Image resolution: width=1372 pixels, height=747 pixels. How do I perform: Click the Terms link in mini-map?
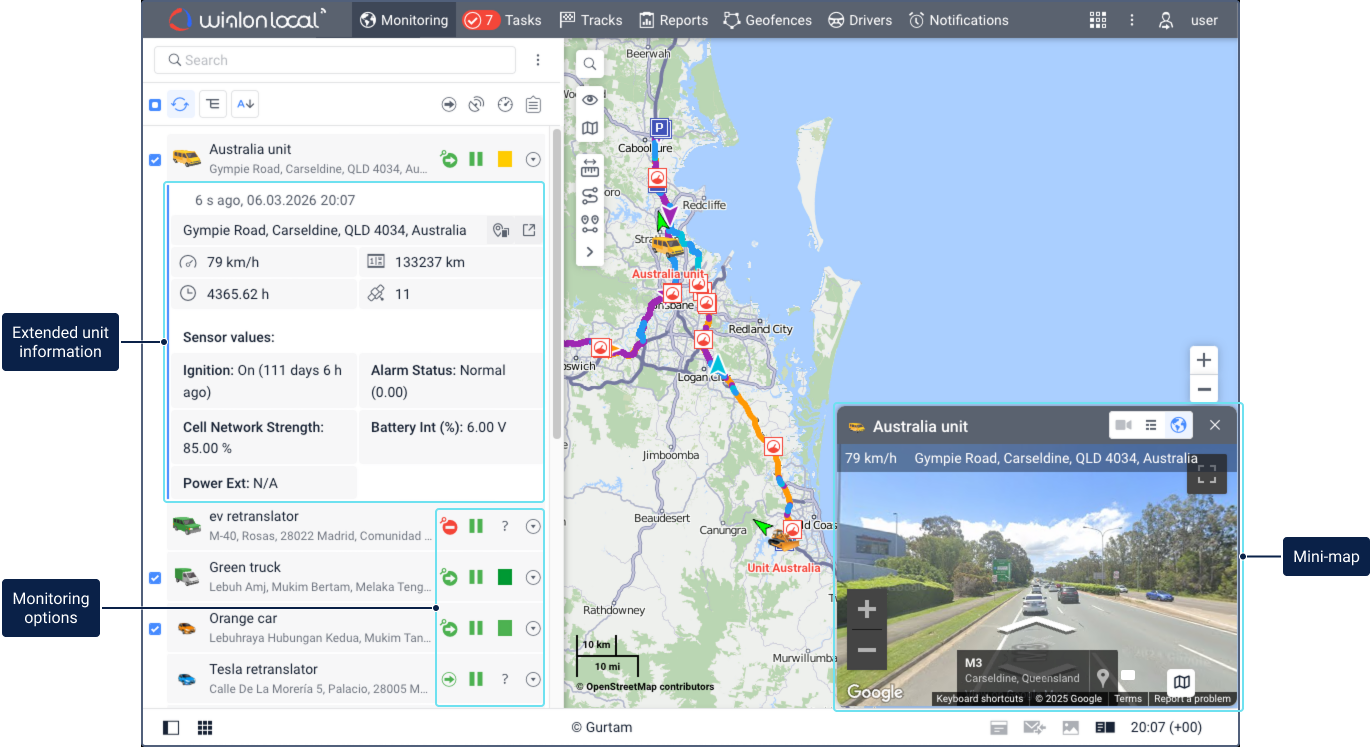pos(1127,699)
